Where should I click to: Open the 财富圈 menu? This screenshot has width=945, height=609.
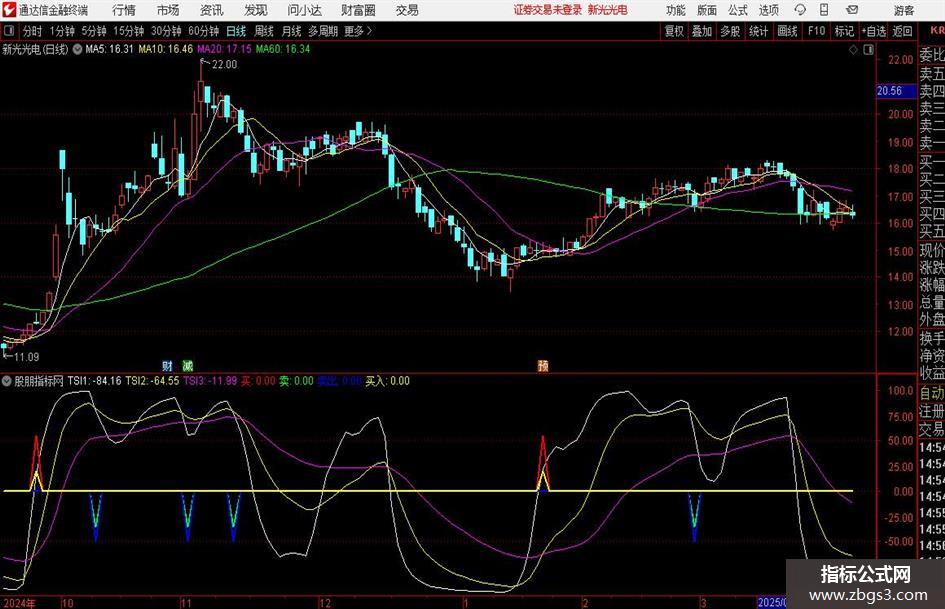click(x=358, y=10)
